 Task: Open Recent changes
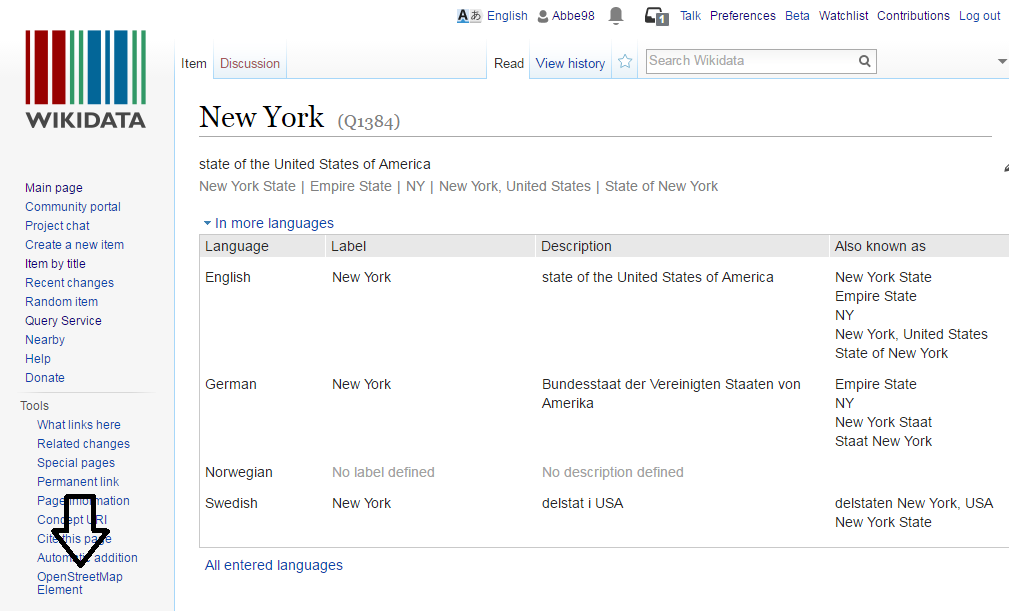pyautogui.click(x=69, y=283)
